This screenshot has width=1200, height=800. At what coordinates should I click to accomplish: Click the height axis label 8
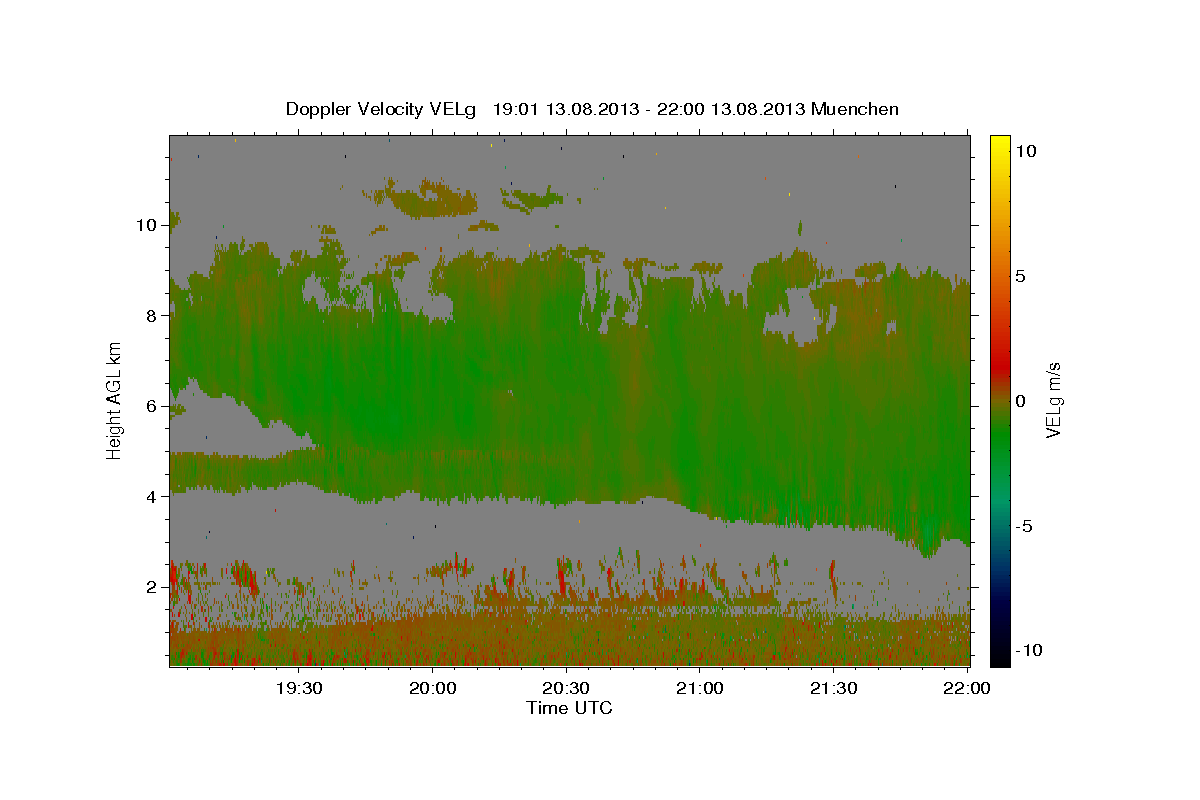click(151, 315)
